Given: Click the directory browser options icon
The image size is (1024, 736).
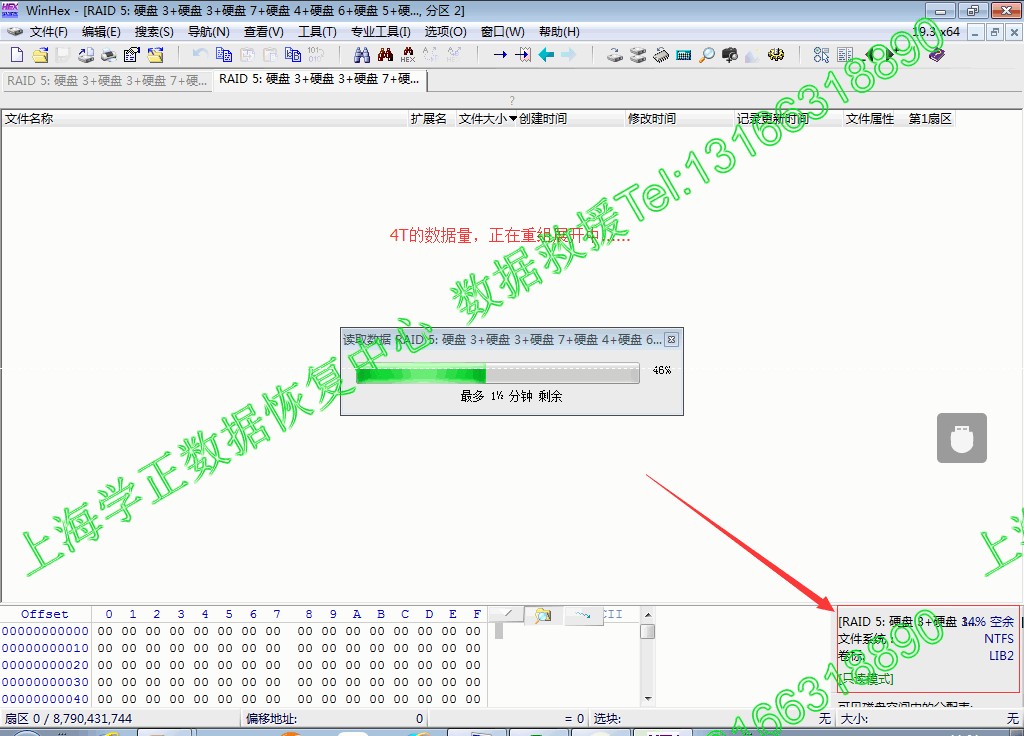Looking at the screenshot, I should 845,55.
